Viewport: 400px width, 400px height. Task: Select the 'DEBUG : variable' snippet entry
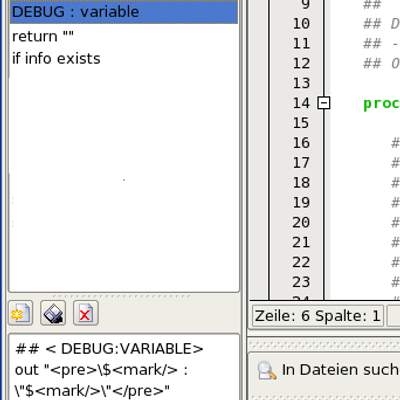click(x=124, y=12)
